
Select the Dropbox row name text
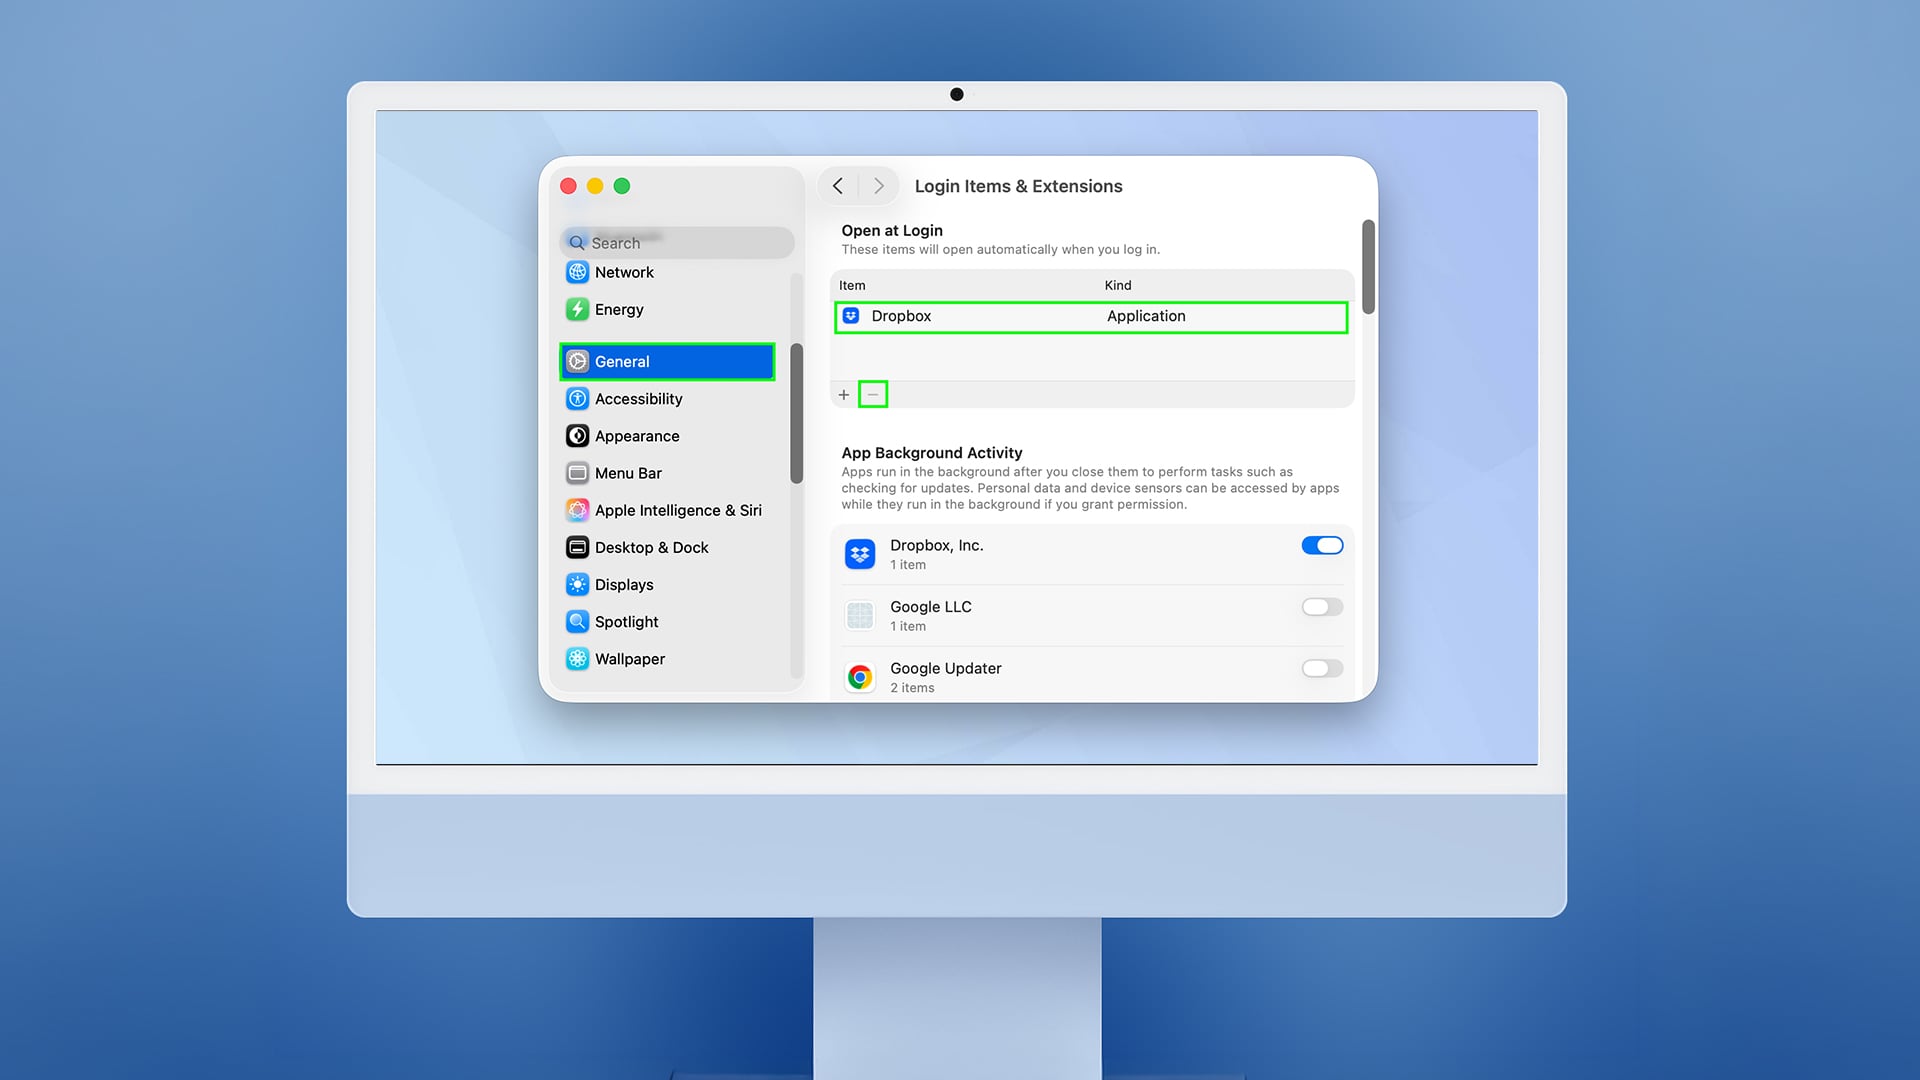[x=901, y=316]
